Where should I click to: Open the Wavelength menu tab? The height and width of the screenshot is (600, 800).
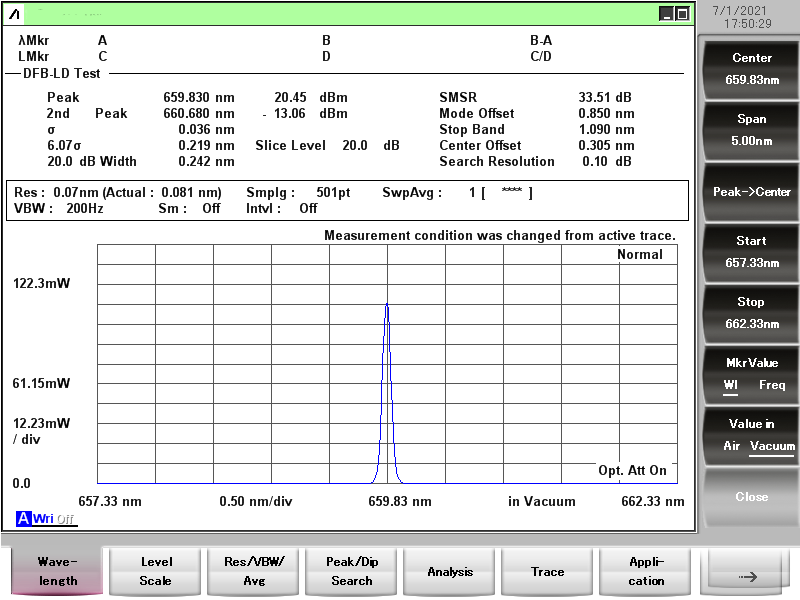[x=58, y=571]
